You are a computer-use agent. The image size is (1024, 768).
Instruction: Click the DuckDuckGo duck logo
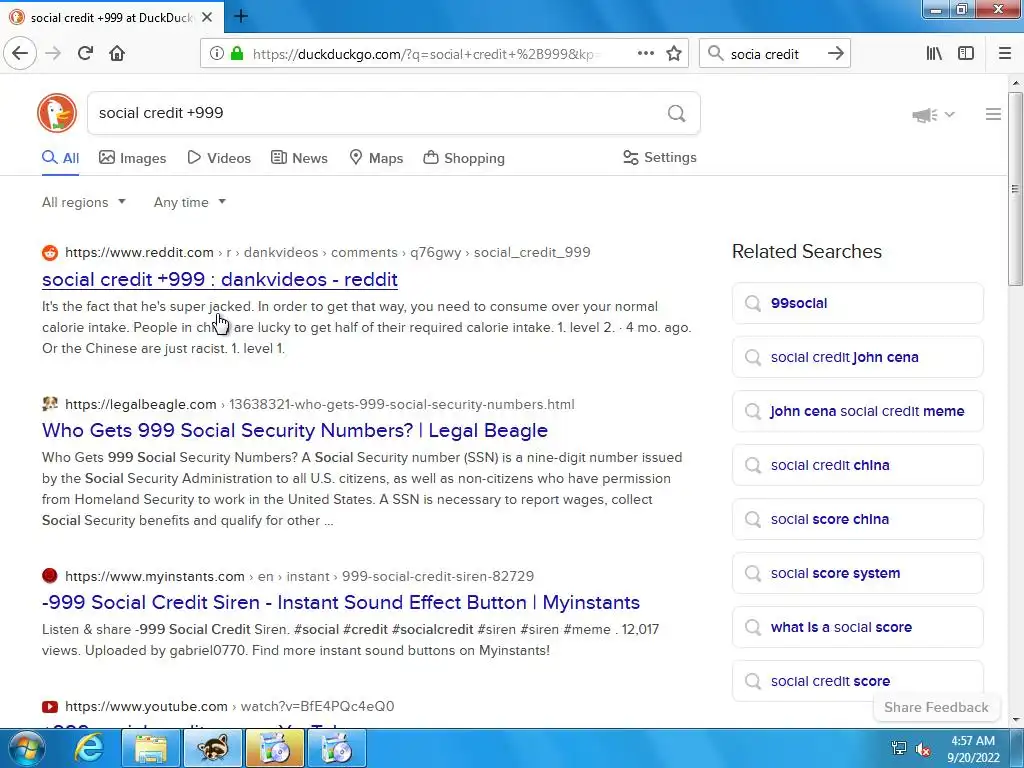click(57, 113)
